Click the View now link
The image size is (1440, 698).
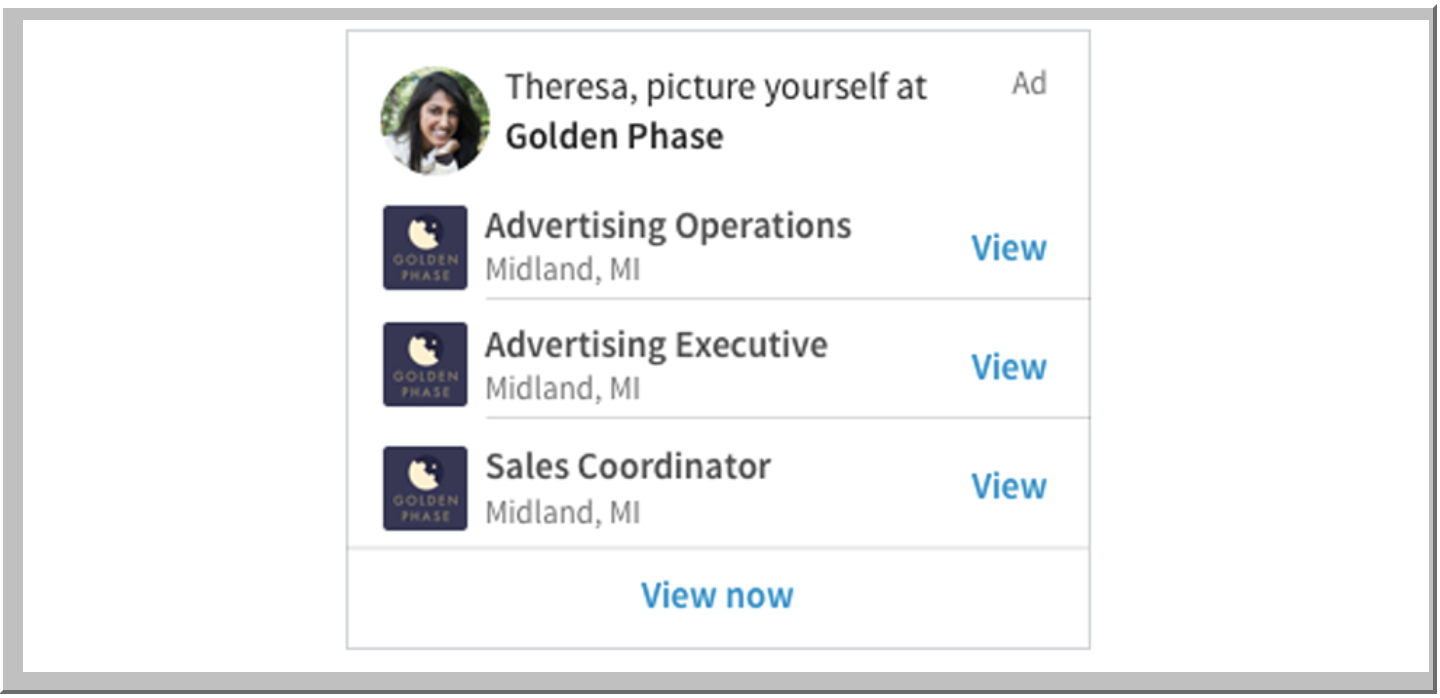point(717,595)
